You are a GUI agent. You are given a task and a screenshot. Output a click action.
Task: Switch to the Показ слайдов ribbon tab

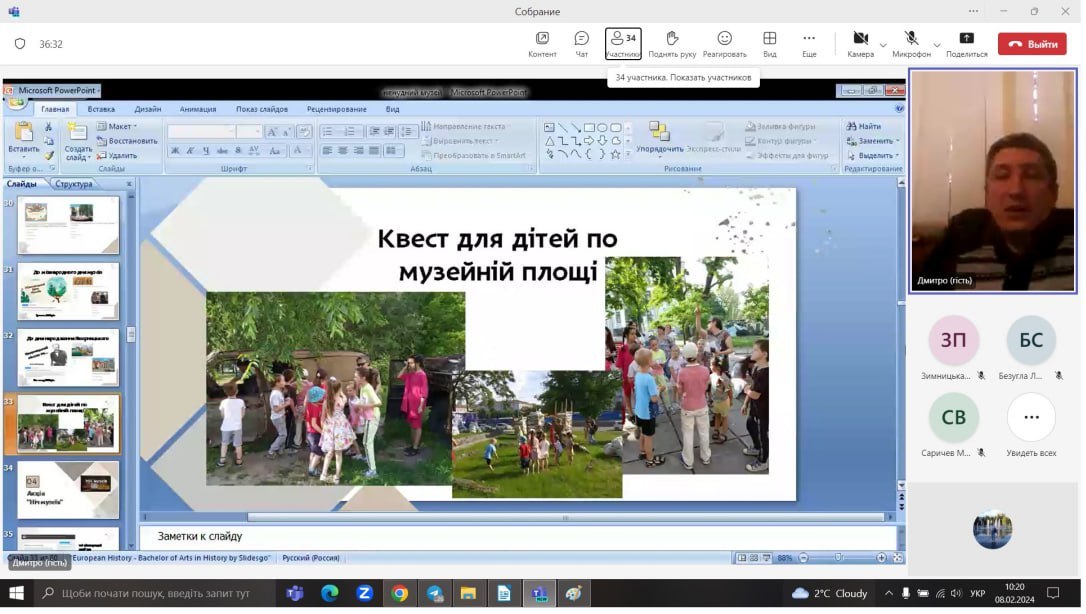[x=262, y=109]
